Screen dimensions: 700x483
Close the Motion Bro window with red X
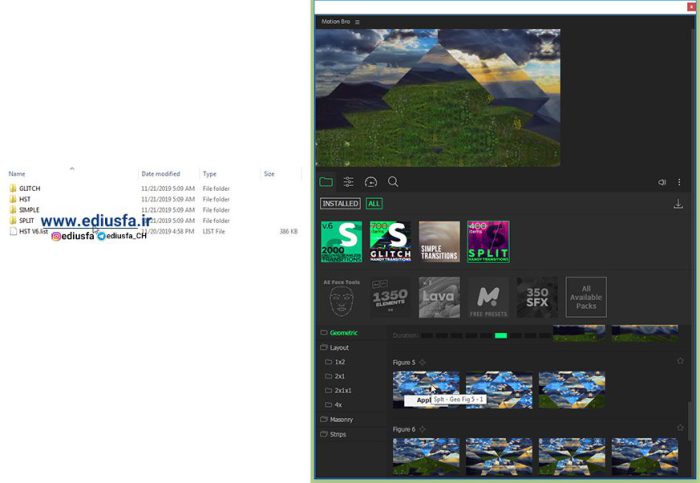(691, 7)
